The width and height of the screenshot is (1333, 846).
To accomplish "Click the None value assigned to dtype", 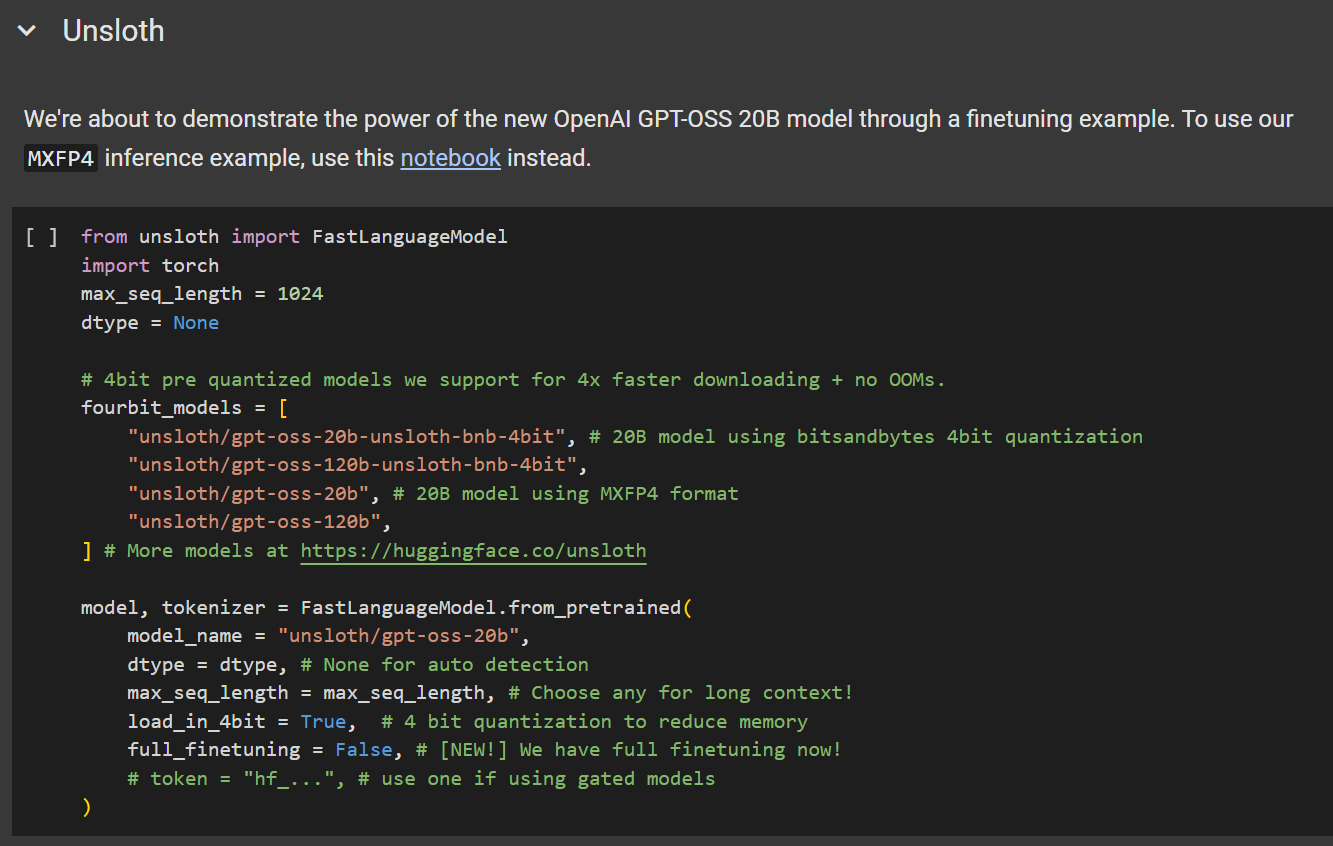I will [x=196, y=323].
